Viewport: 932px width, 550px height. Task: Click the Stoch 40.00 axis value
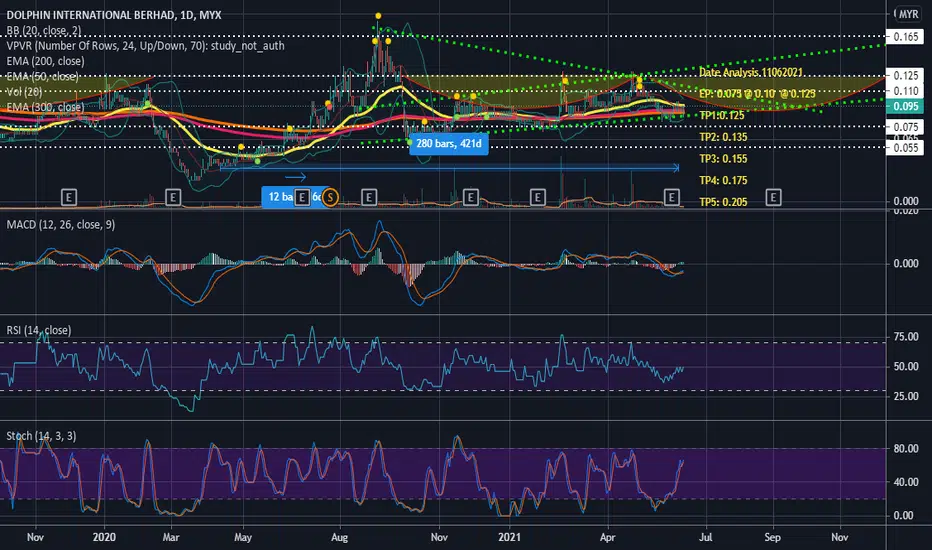pyautogui.click(x=906, y=482)
